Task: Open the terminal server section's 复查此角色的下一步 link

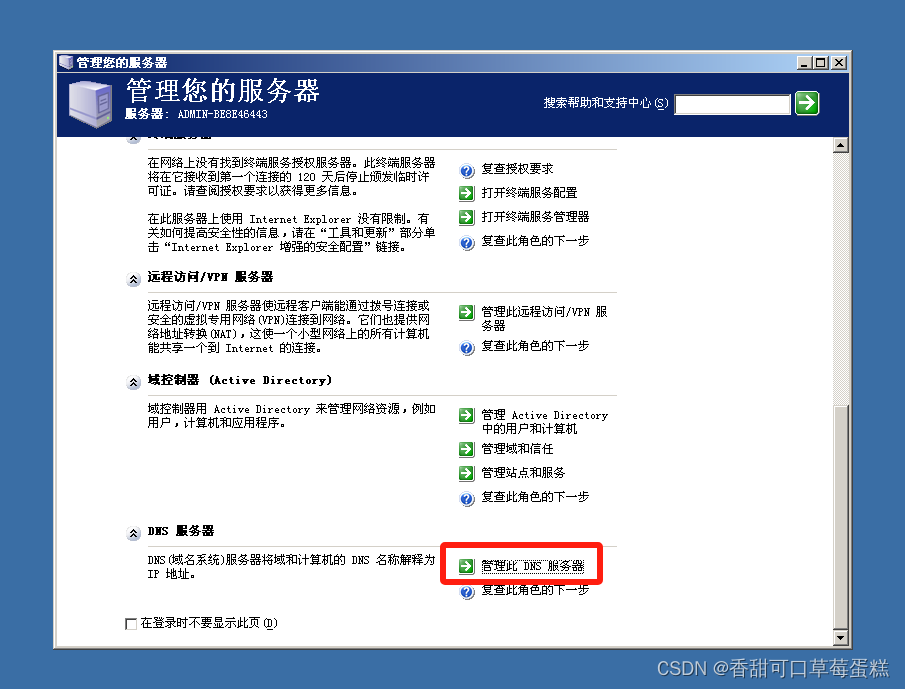Action: coord(535,241)
